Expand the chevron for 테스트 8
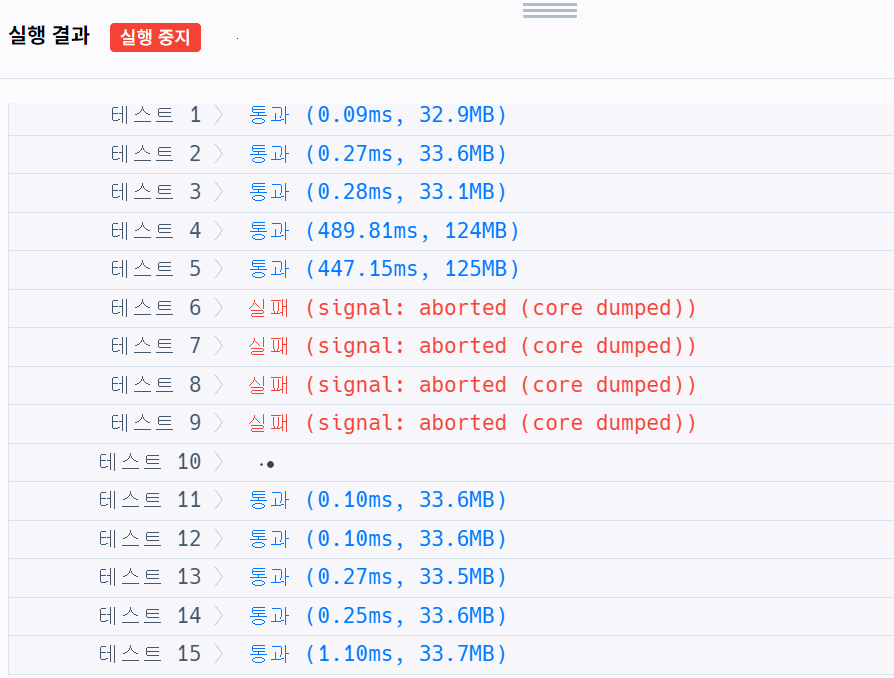894x678 pixels. click(x=219, y=385)
